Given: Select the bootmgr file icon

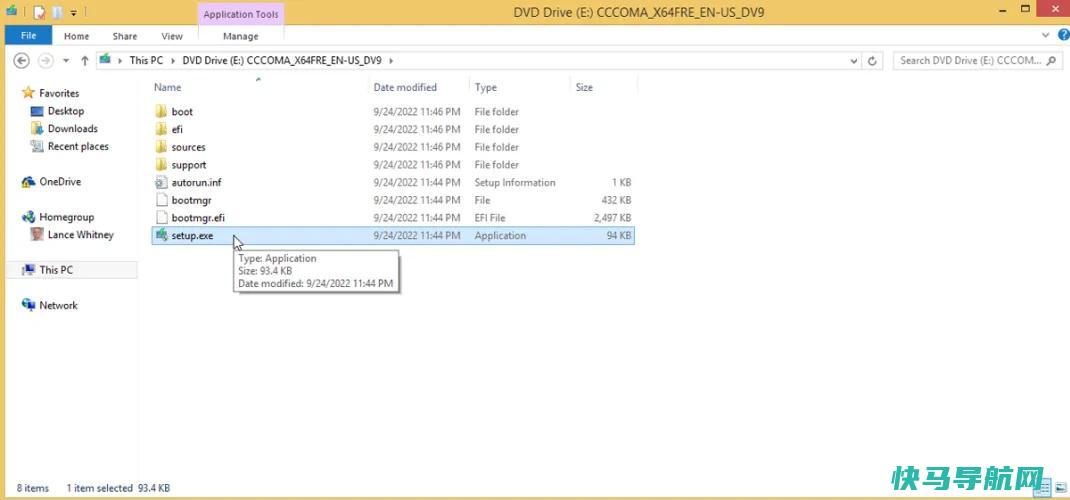Looking at the screenshot, I should [x=161, y=200].
